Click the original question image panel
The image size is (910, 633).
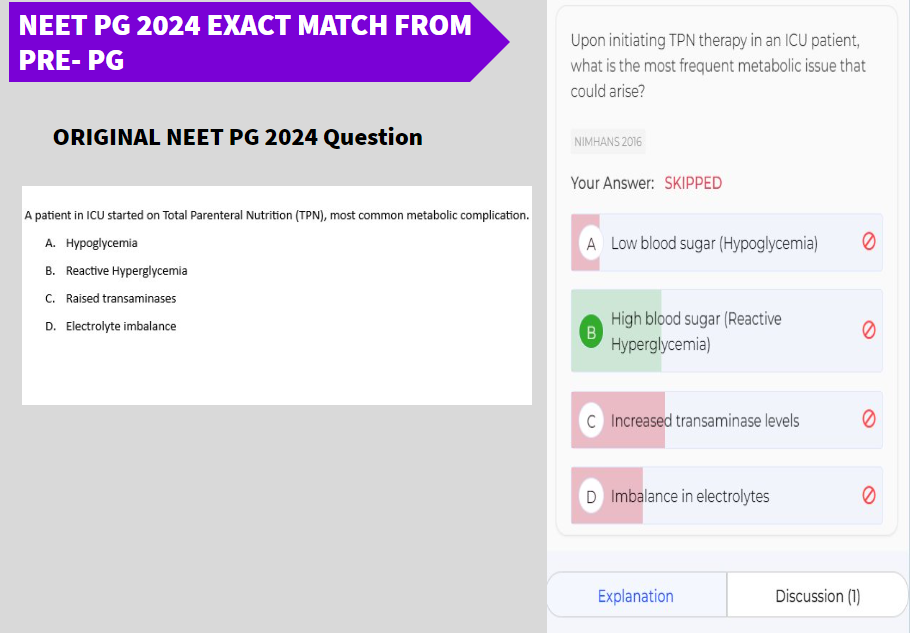pos(277,295)
